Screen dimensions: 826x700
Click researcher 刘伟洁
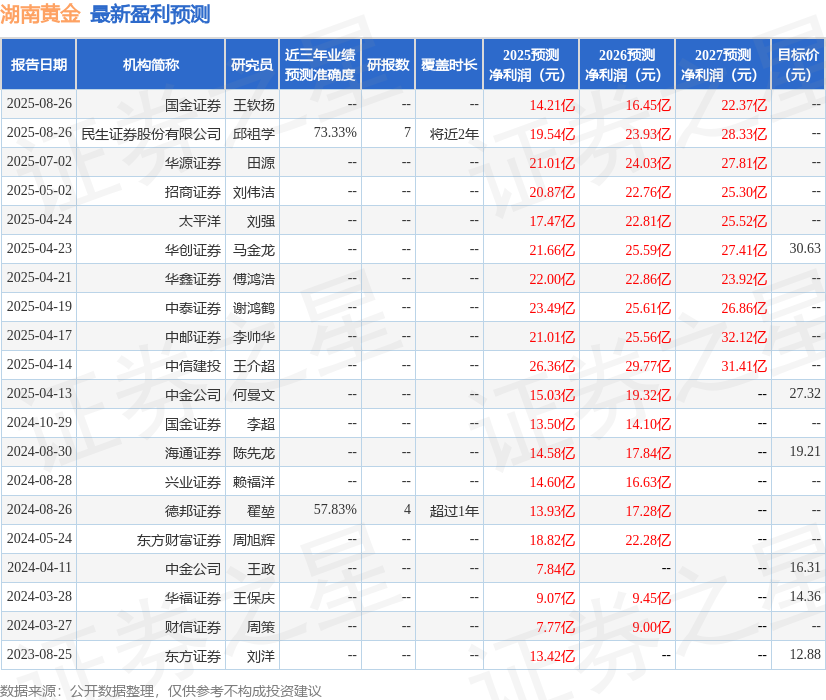[254, 192]
